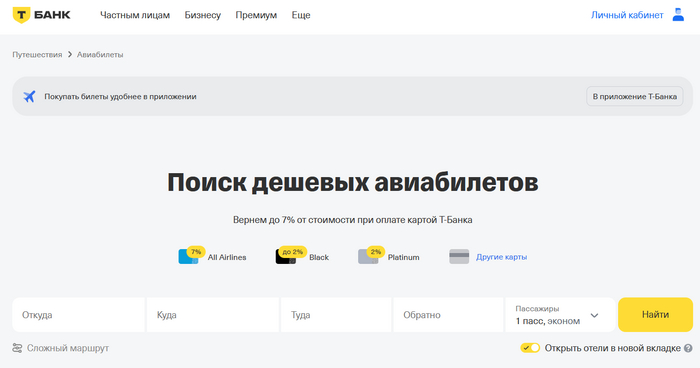Focus the Откуда input field
700x368 pixels.
[79, 315]
